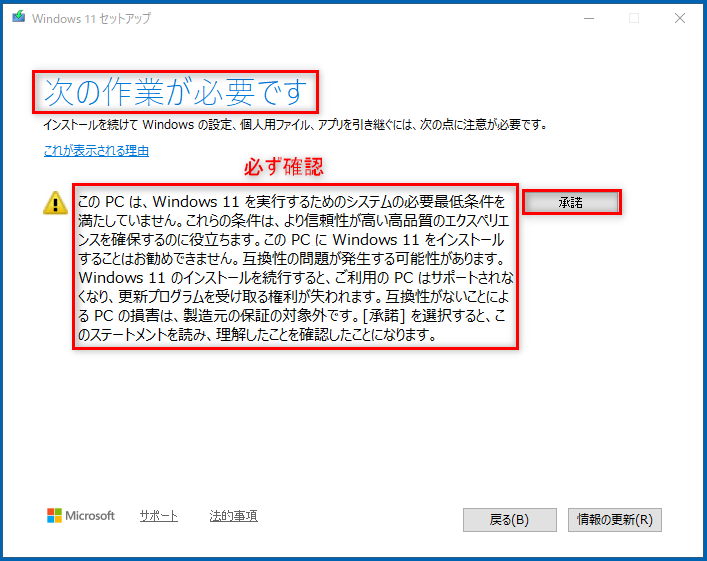Image resolution: width=707 pixels, height=561 pixels.
Task: Open the 法的事項 legal link
Action: (234, 515)
